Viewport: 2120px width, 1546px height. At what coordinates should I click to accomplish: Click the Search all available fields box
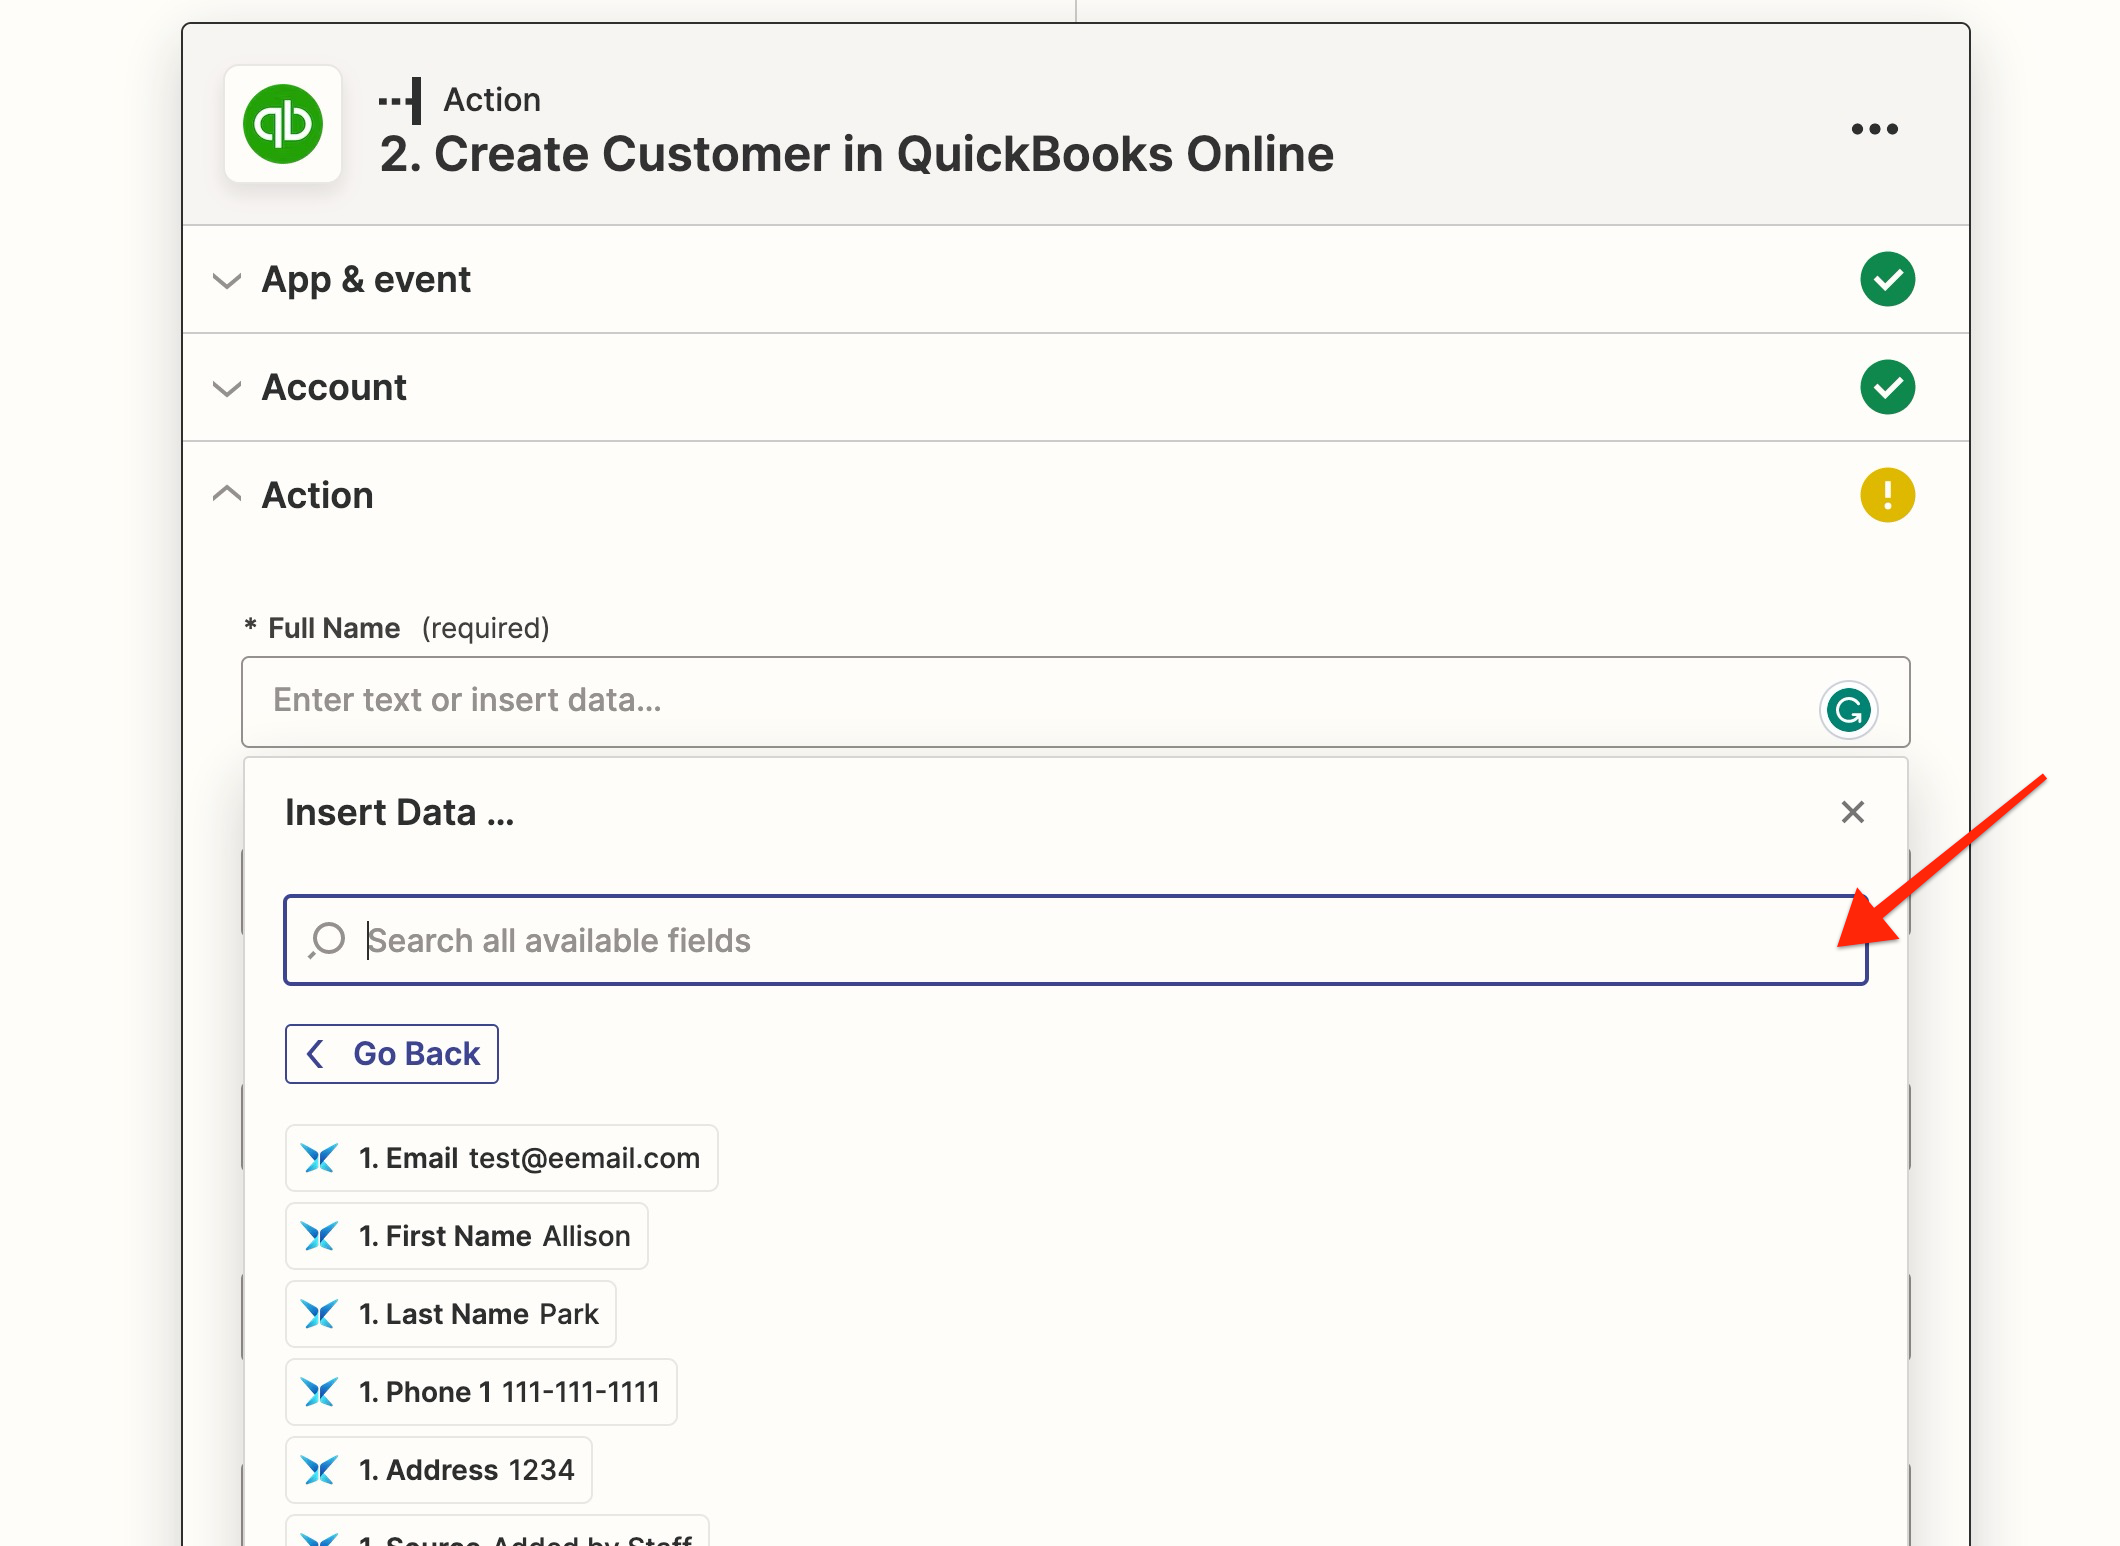coord(1075,940)
